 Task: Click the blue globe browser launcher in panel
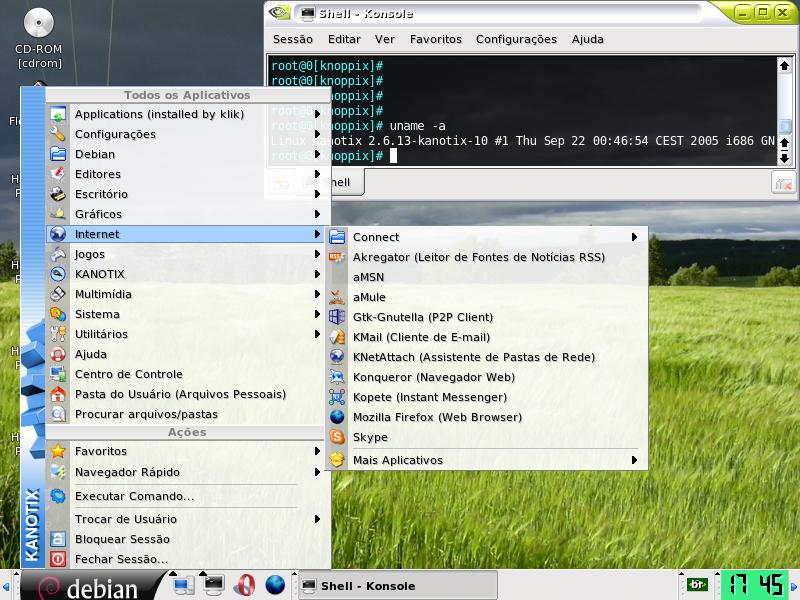click(x=276, y=585)
